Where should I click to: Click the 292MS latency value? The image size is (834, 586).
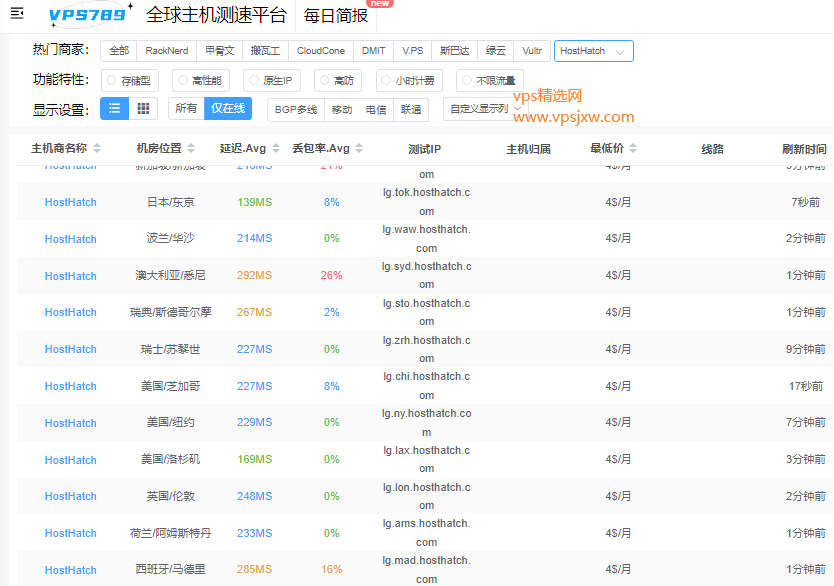254,275
